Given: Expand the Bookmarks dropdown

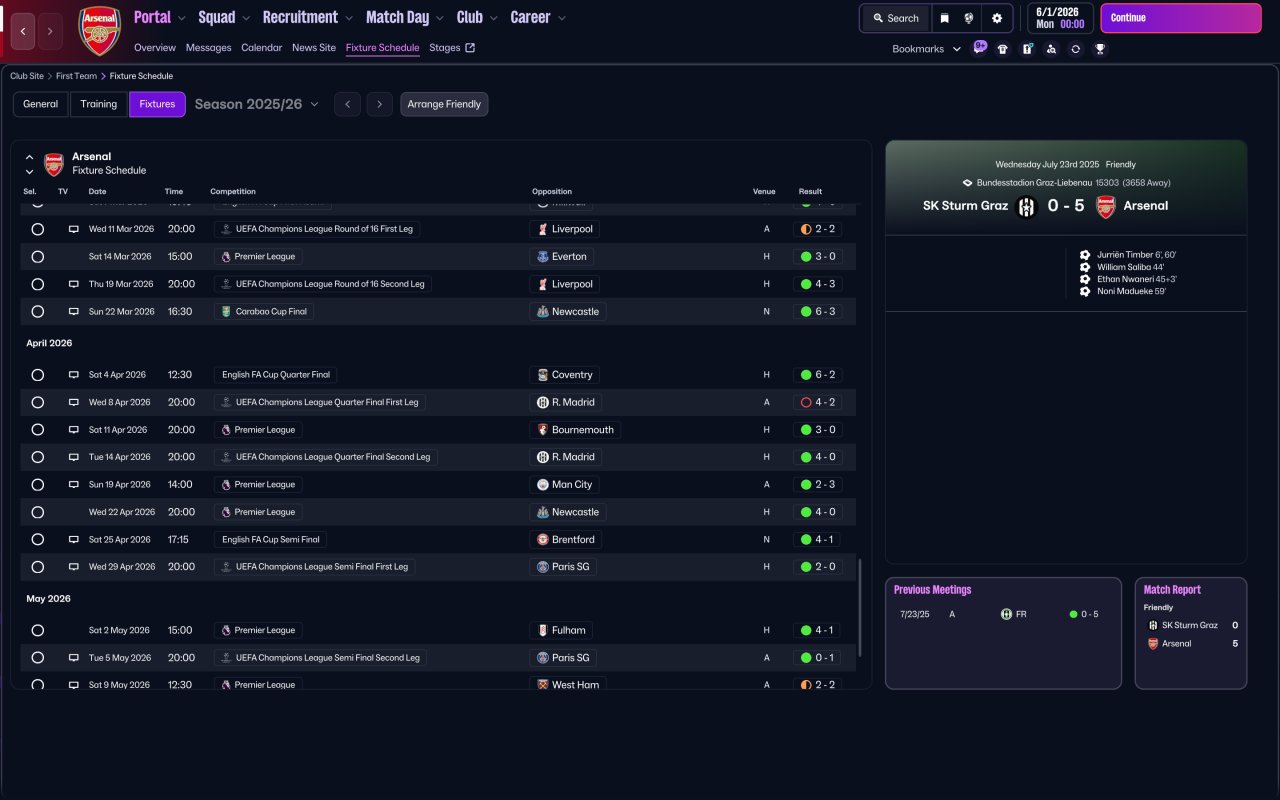Looking at the screenshot, I should point(927,49).
